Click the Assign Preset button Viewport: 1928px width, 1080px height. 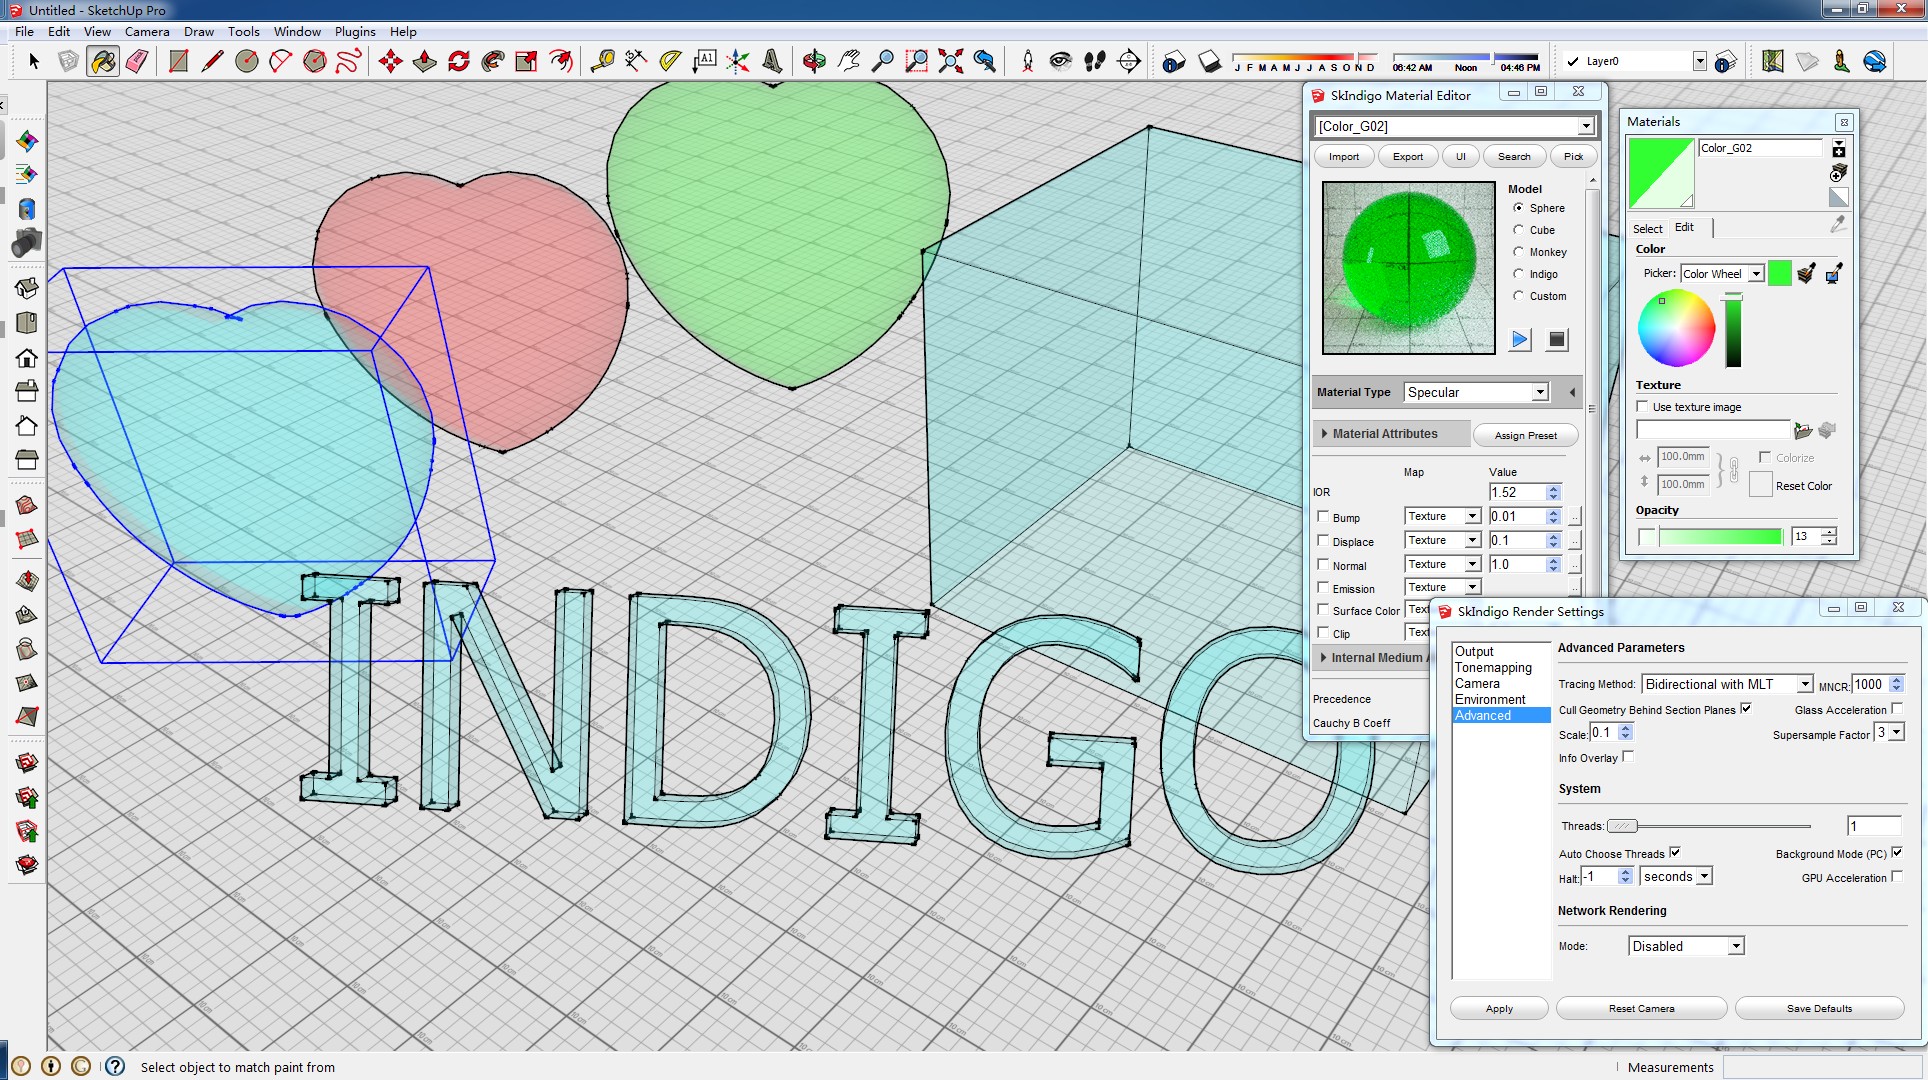[x=1525, y=435]
